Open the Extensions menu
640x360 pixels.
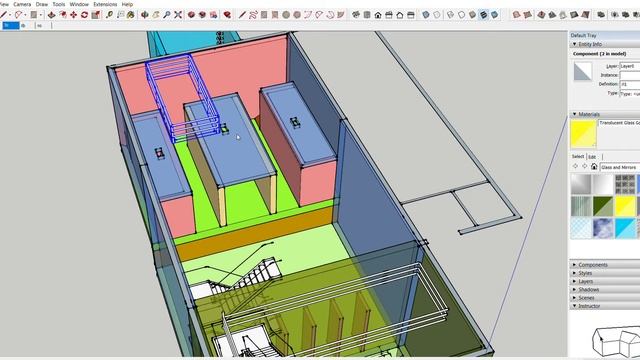coord(105,4)
